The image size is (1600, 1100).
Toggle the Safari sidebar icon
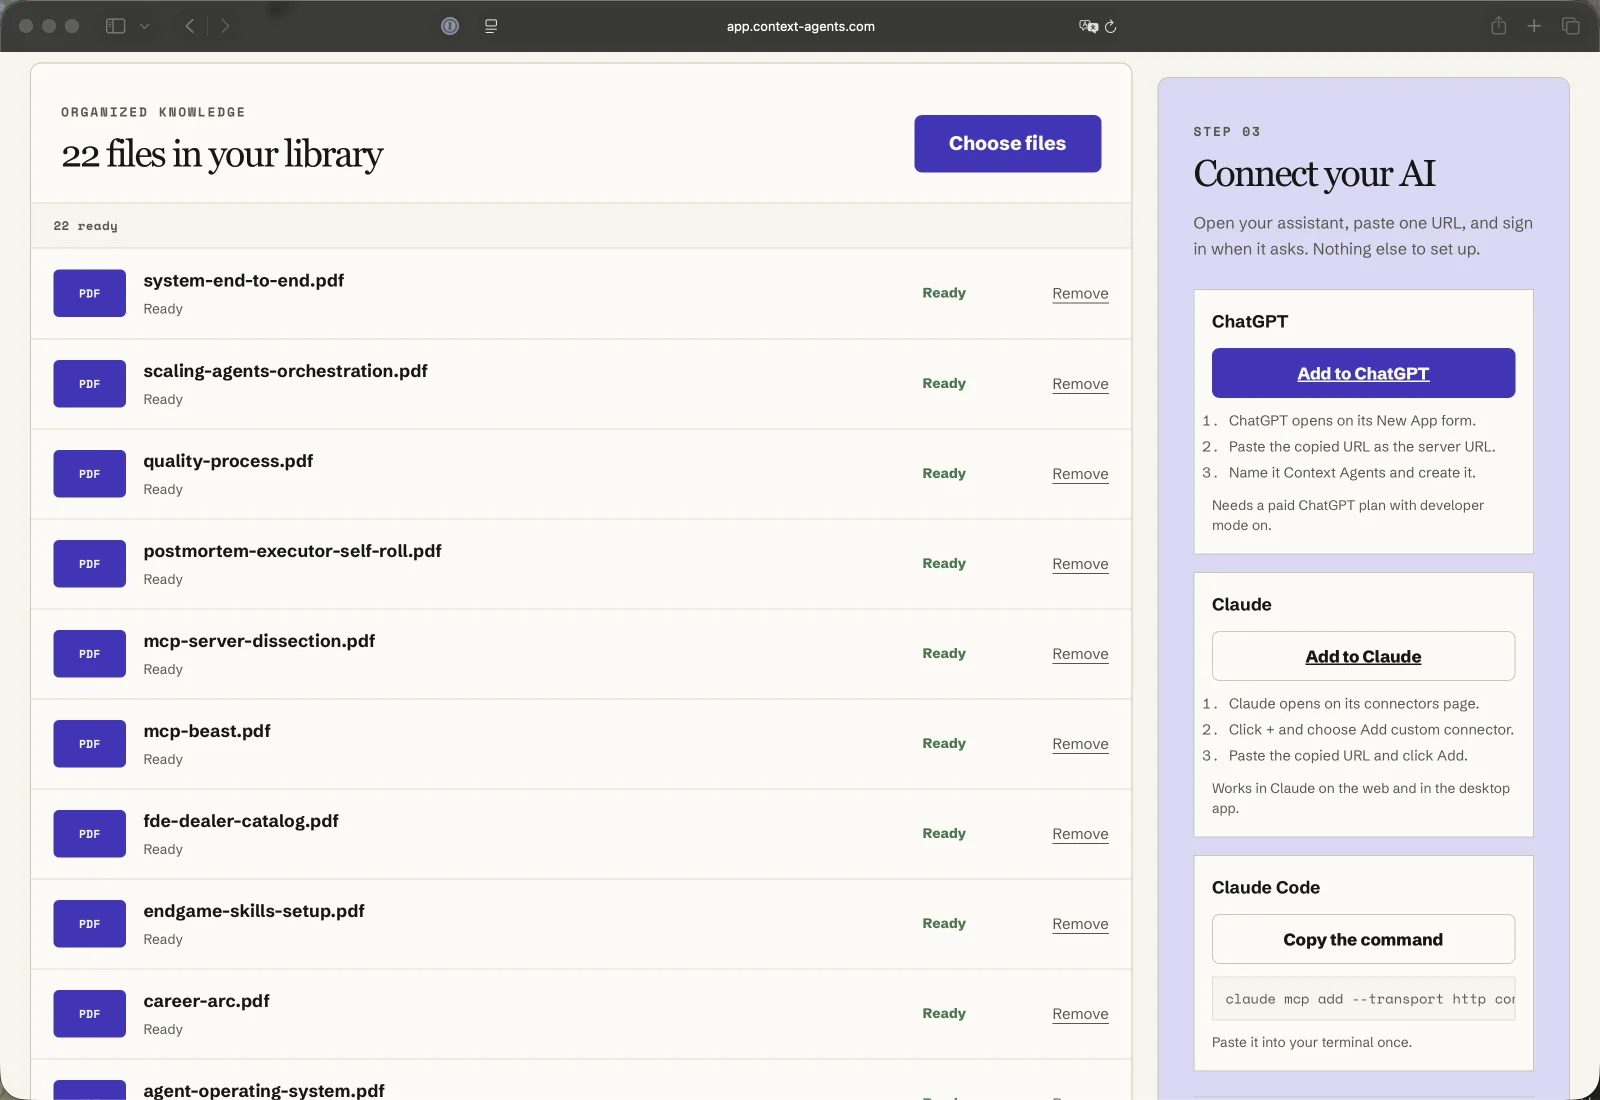tap(116, 26)
